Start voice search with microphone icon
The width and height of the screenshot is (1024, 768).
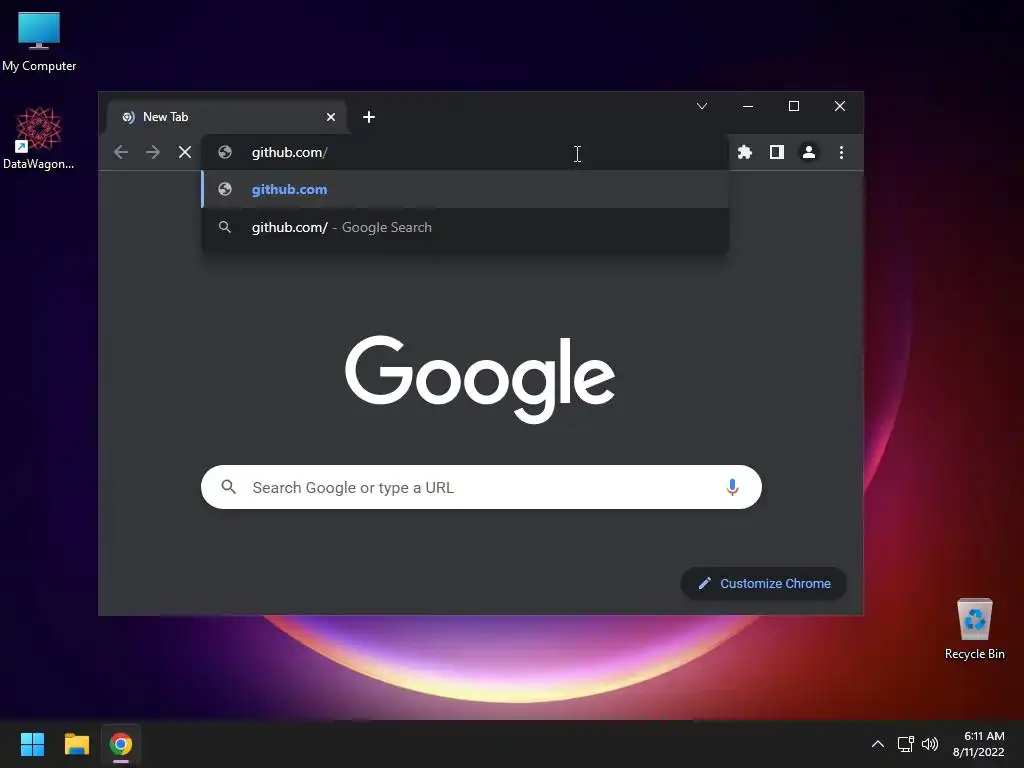click(732, 487)
